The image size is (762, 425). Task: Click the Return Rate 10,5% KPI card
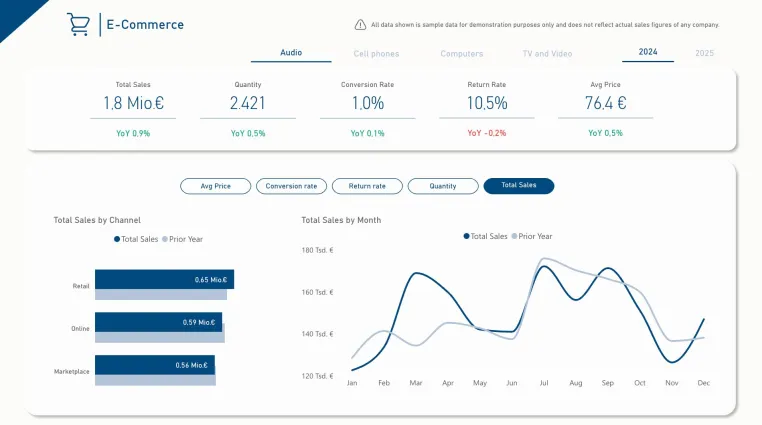coord(486,109)
